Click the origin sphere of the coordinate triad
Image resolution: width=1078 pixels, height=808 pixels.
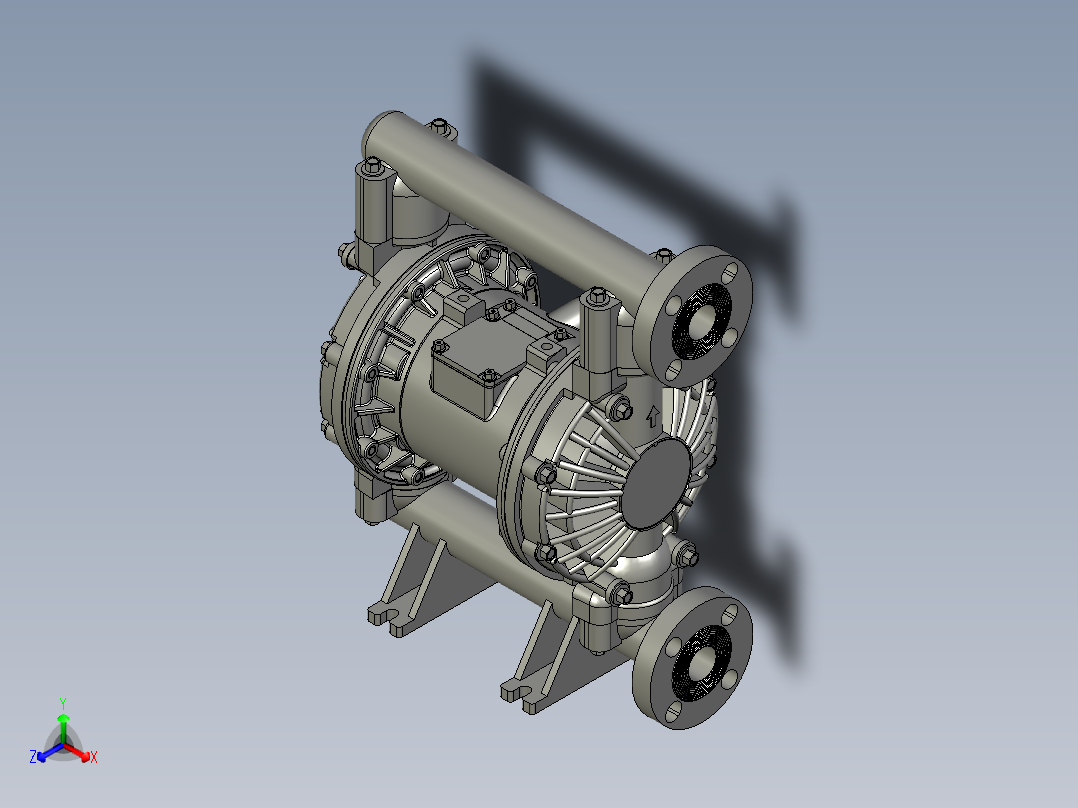pos(63,745)
